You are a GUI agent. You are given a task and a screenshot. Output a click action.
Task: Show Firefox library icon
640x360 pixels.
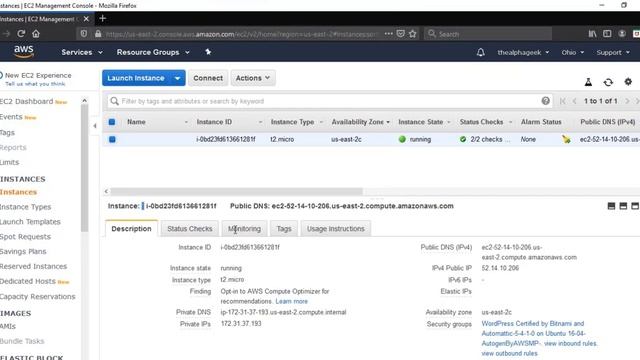592,34
